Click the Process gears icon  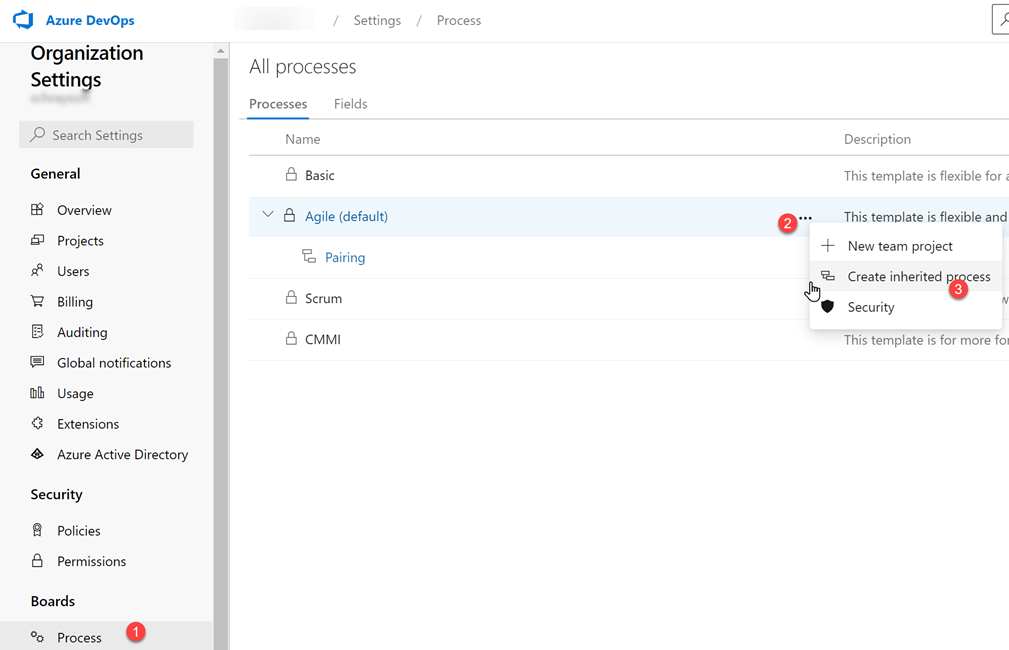point(37,637)
